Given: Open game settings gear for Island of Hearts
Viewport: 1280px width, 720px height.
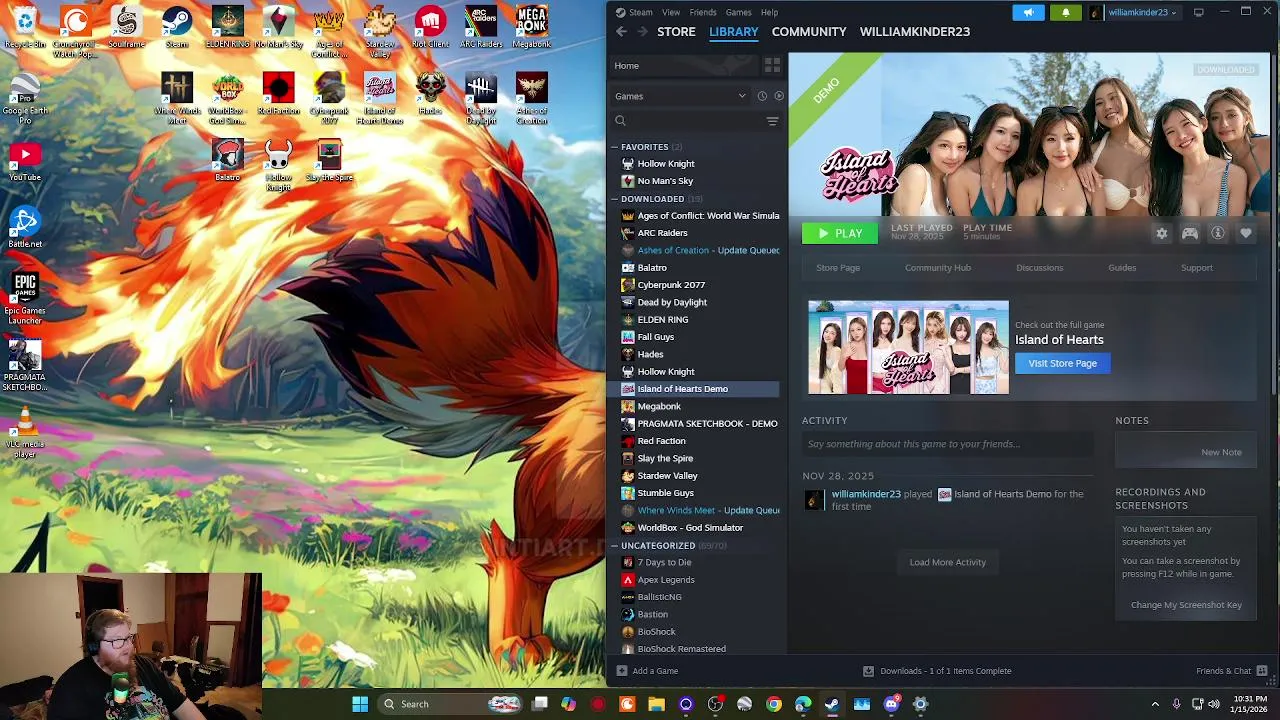Looking at the screenshot, I should click(1162, 233).
